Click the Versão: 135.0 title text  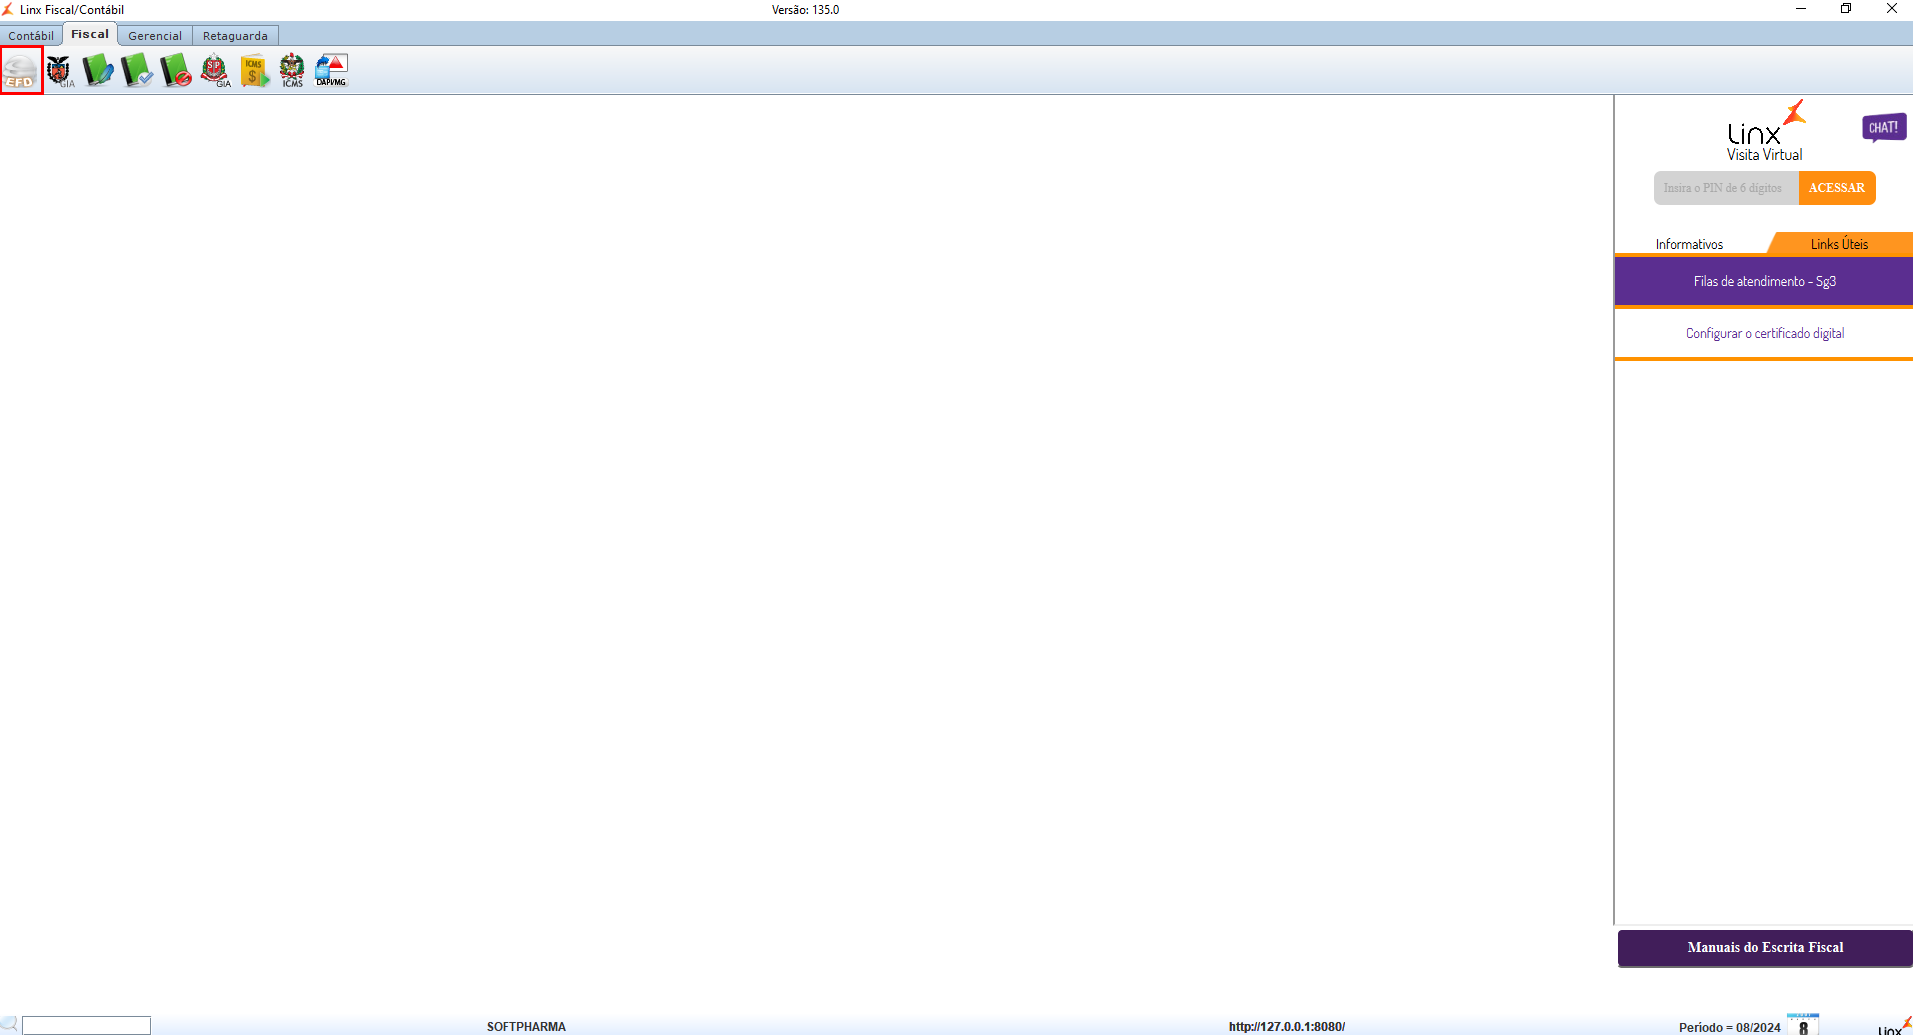(x=805, y=10)
